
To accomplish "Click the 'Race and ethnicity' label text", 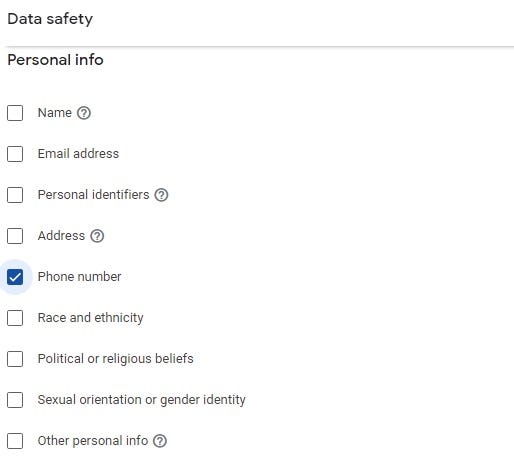I will 91,318.
